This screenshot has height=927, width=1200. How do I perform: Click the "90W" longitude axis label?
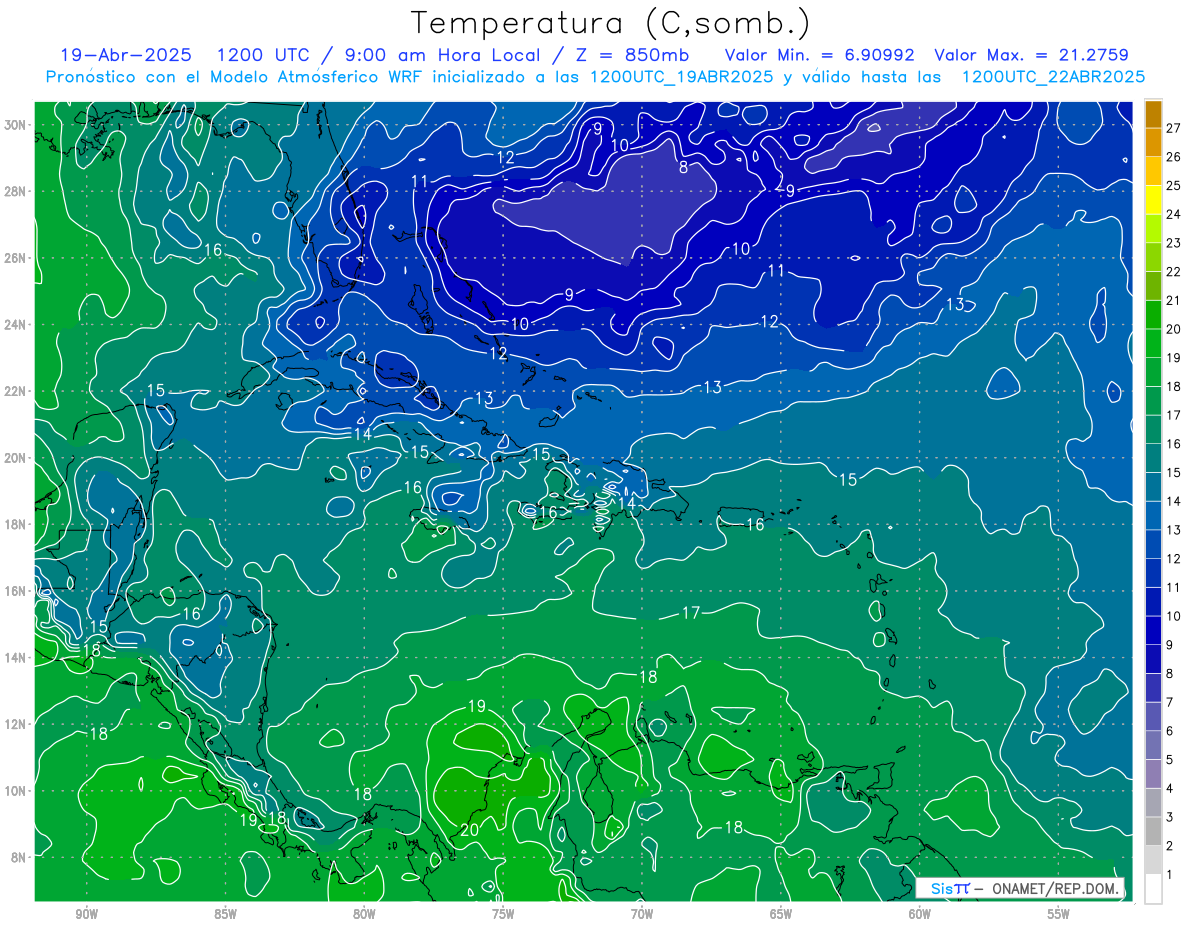pos(86,914)
